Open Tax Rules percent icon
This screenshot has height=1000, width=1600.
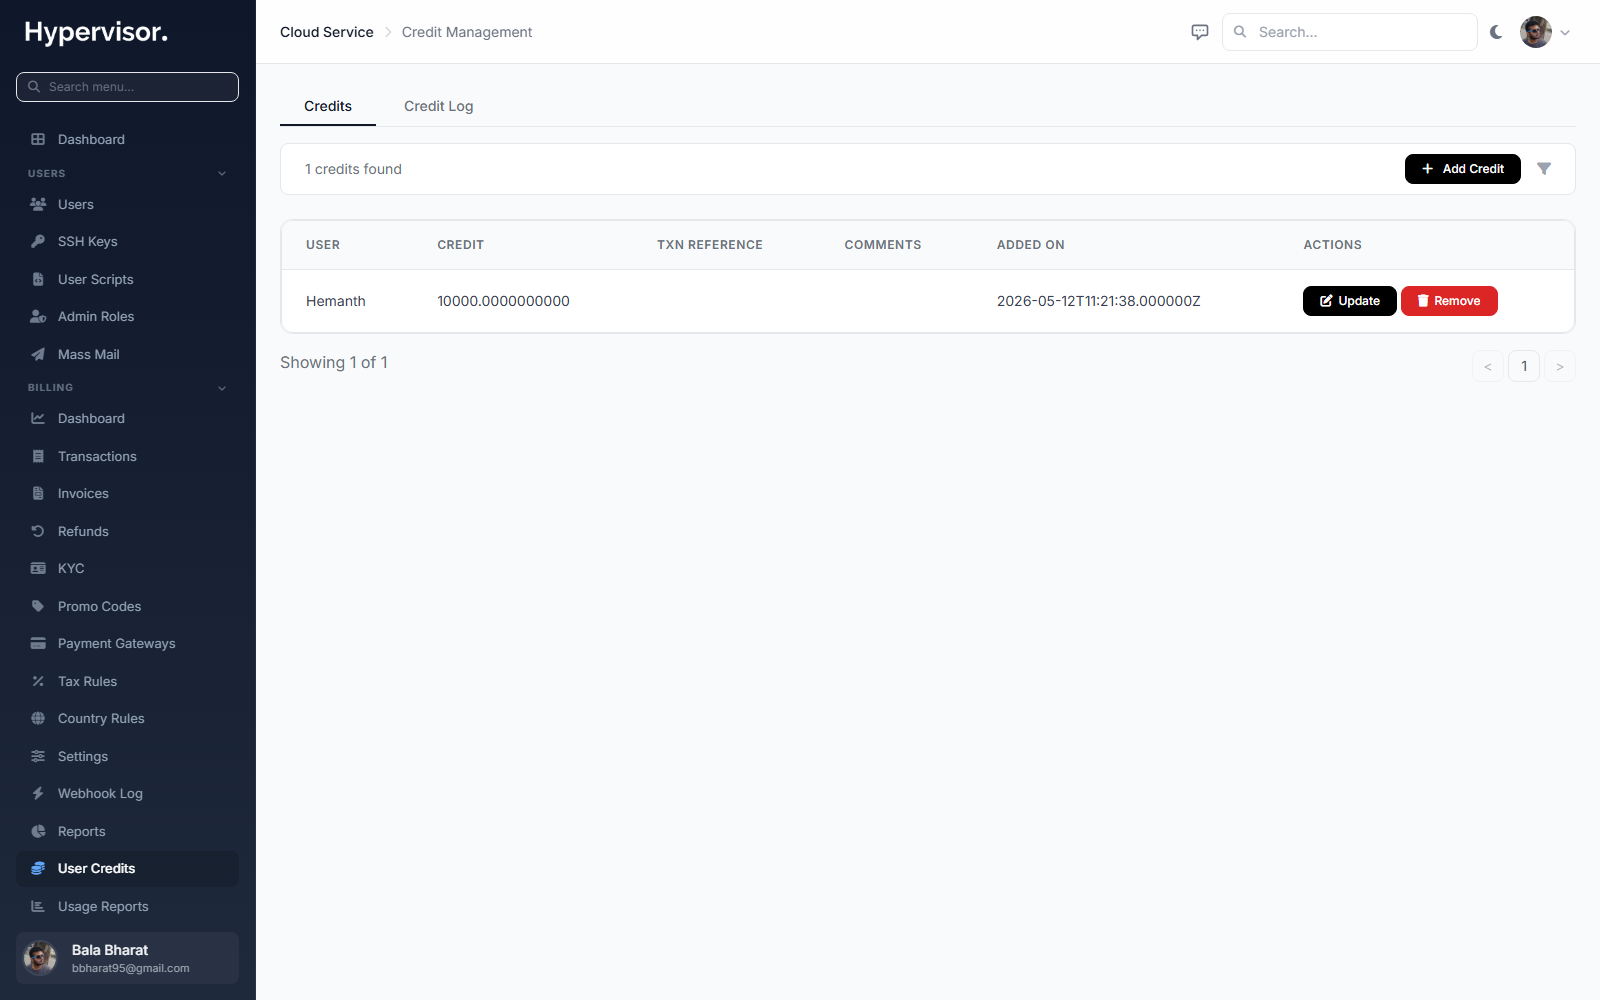[x=38, y=681]
